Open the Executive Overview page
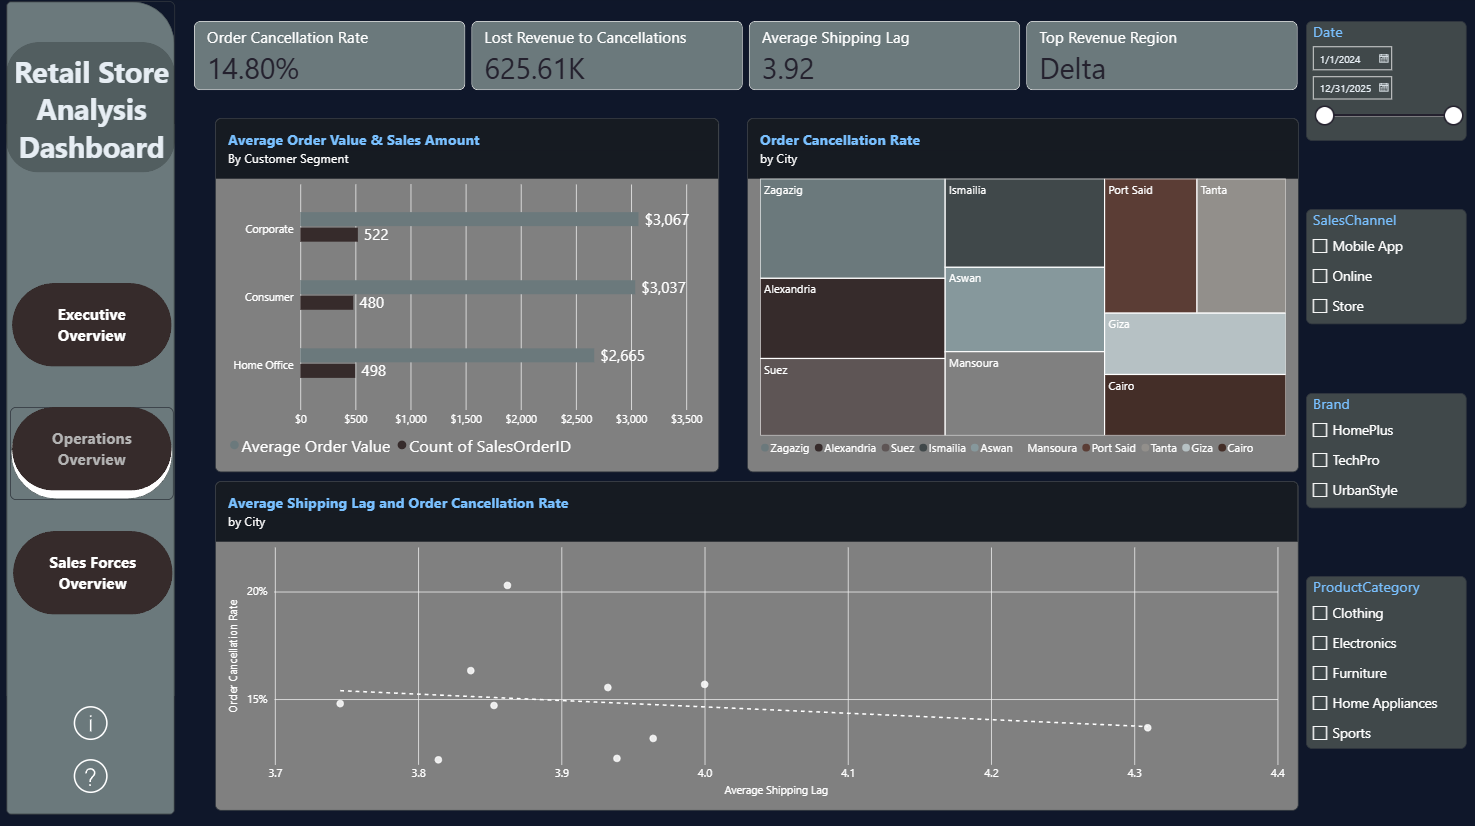Image resolution: width=1475 pixels, height=826 pixels. pos(92,325)
